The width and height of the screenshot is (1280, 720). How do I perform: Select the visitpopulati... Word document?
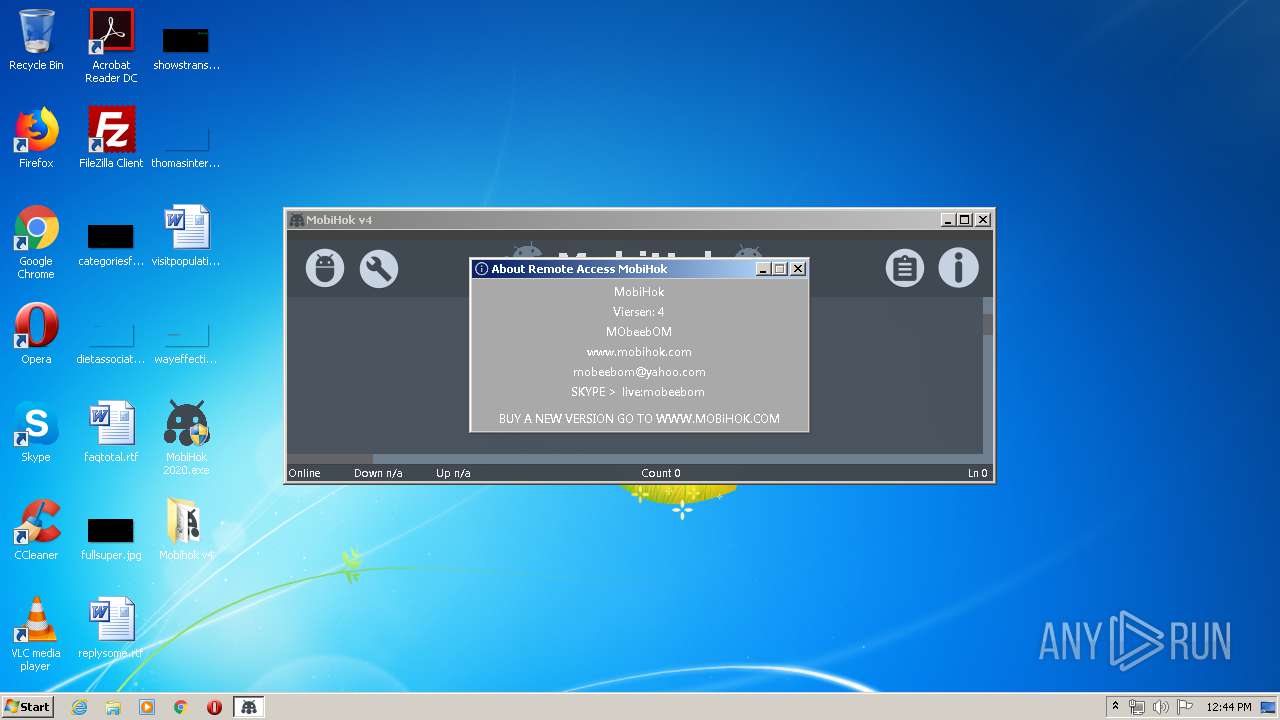186,236
